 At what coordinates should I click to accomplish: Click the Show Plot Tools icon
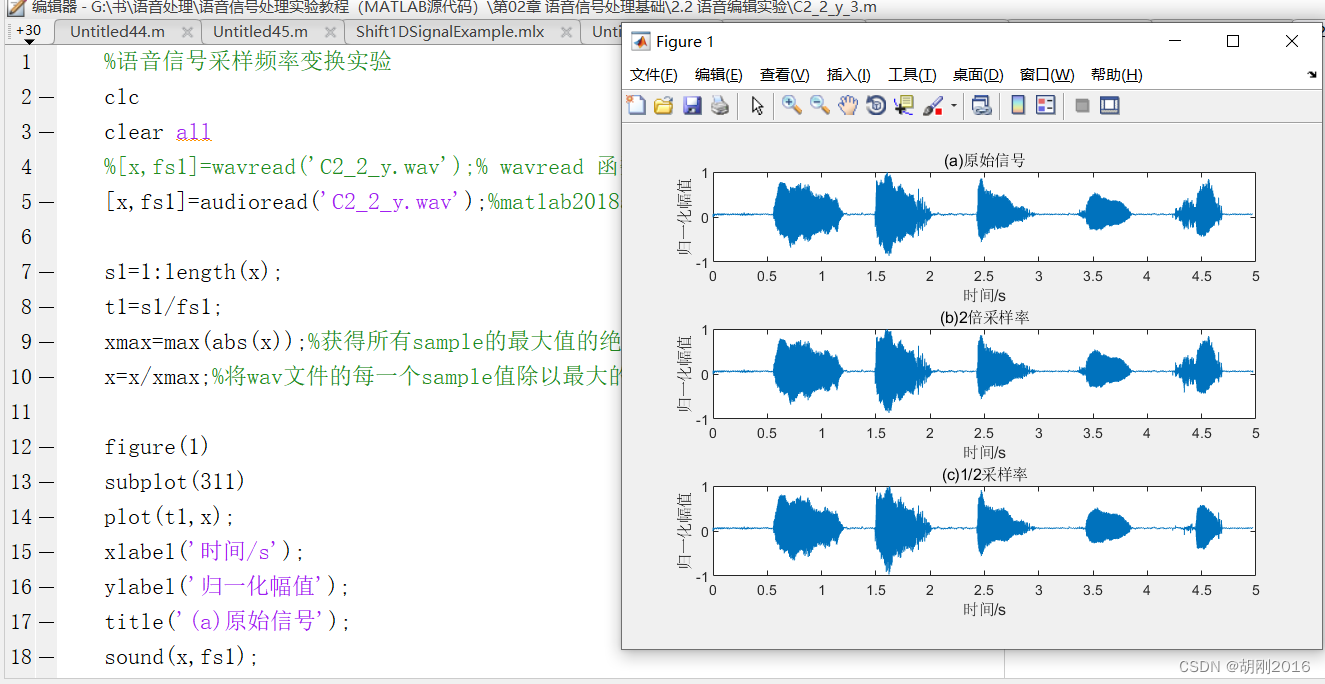1109,105
